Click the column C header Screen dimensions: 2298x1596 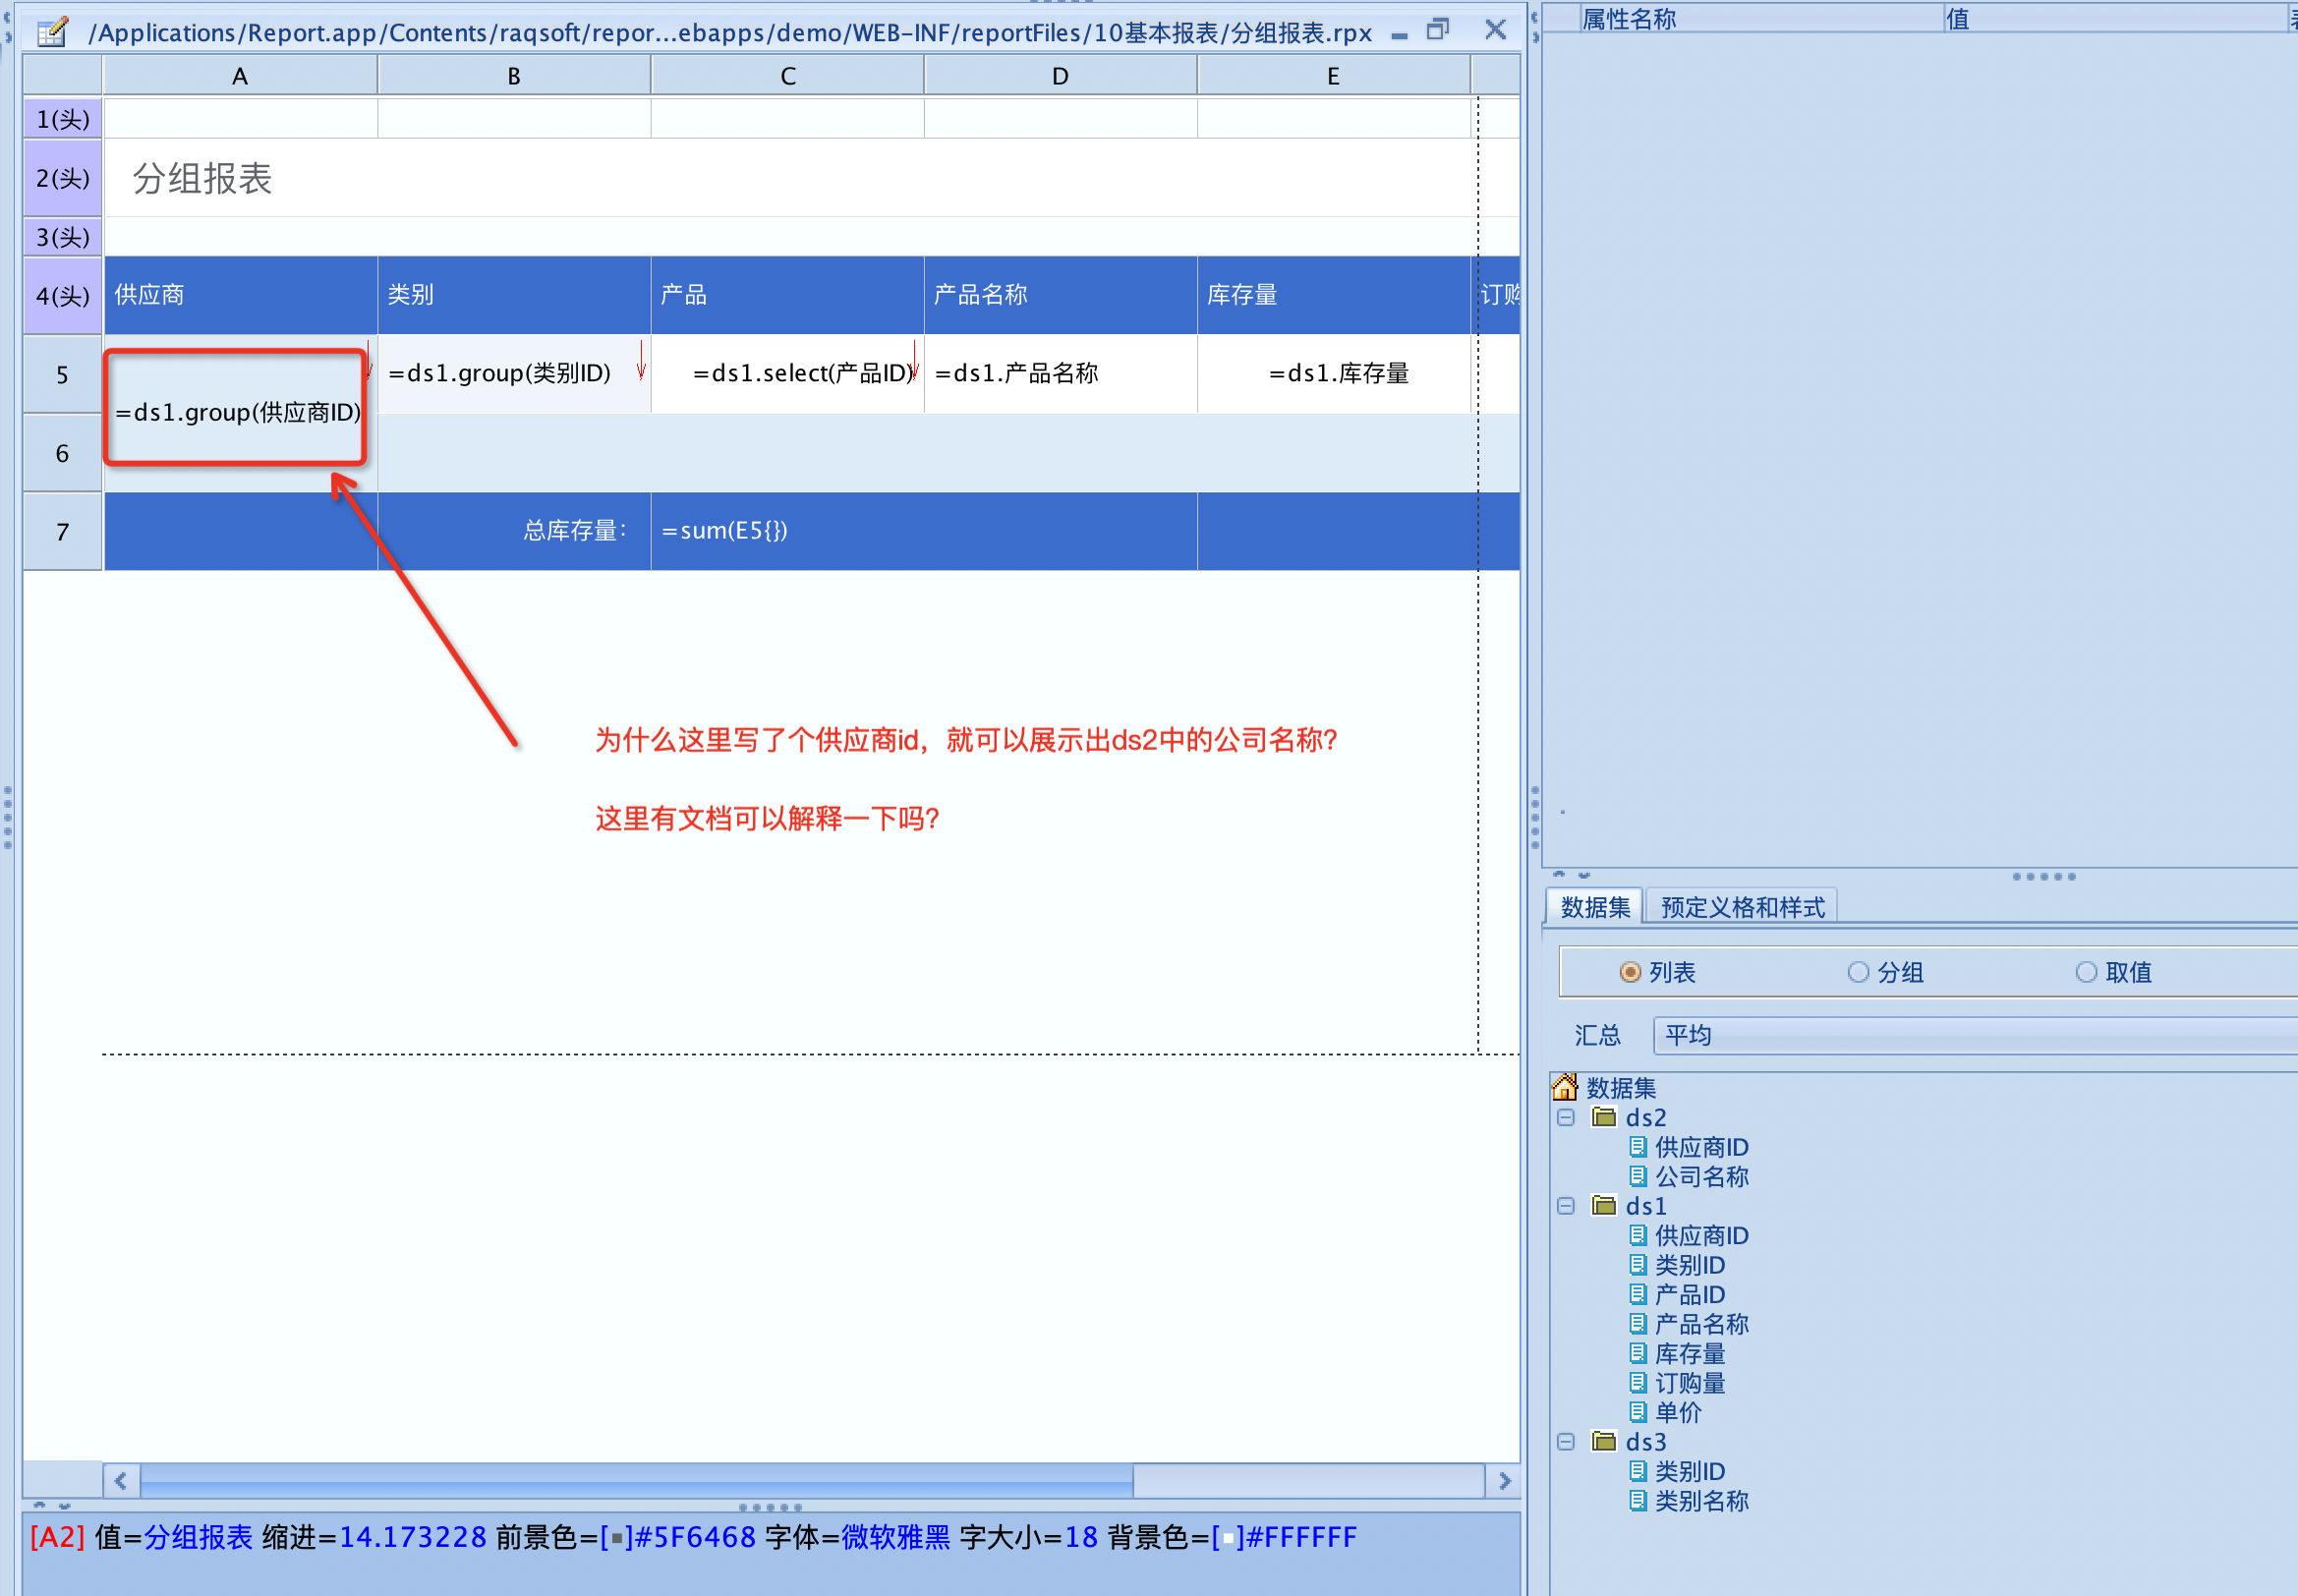pos(787,76)
